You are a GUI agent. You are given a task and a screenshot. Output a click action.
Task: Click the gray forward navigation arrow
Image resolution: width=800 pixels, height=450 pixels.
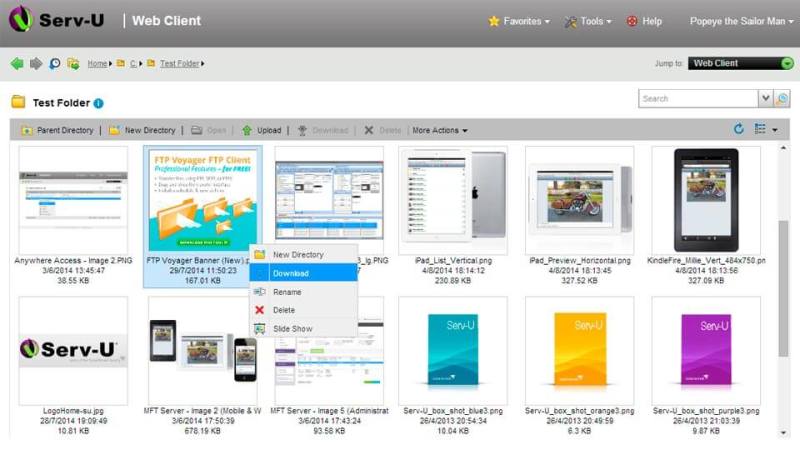click(36, 64)
